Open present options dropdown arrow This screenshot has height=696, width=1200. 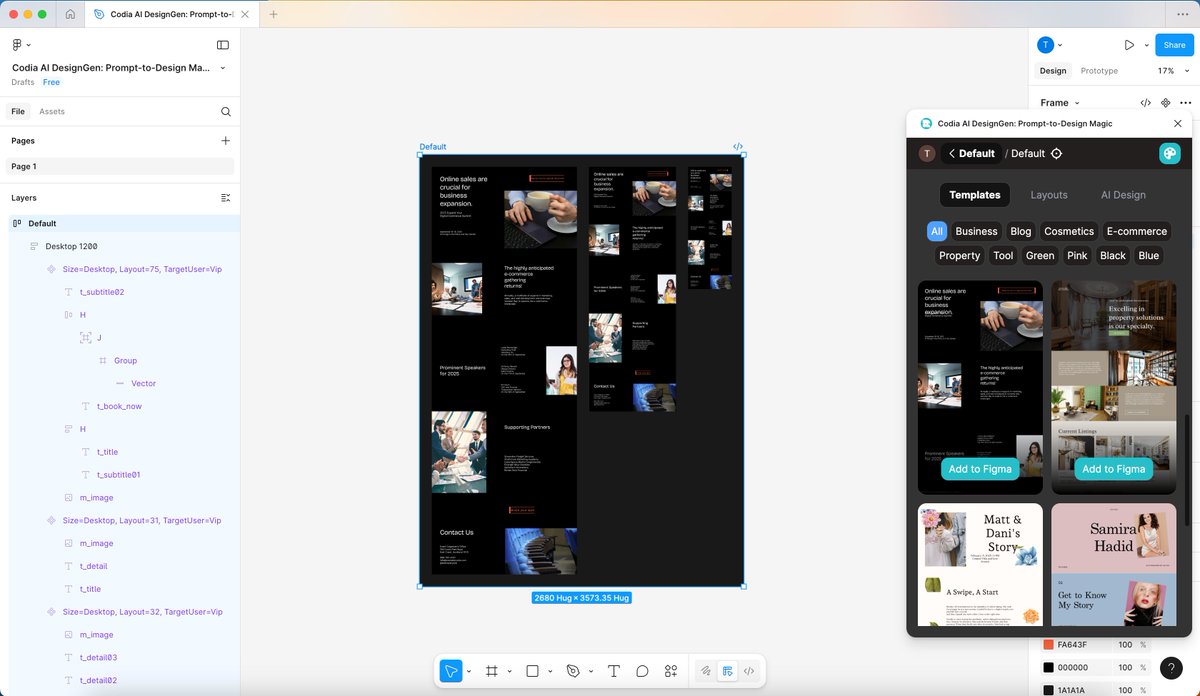[x=1146, y=45]
